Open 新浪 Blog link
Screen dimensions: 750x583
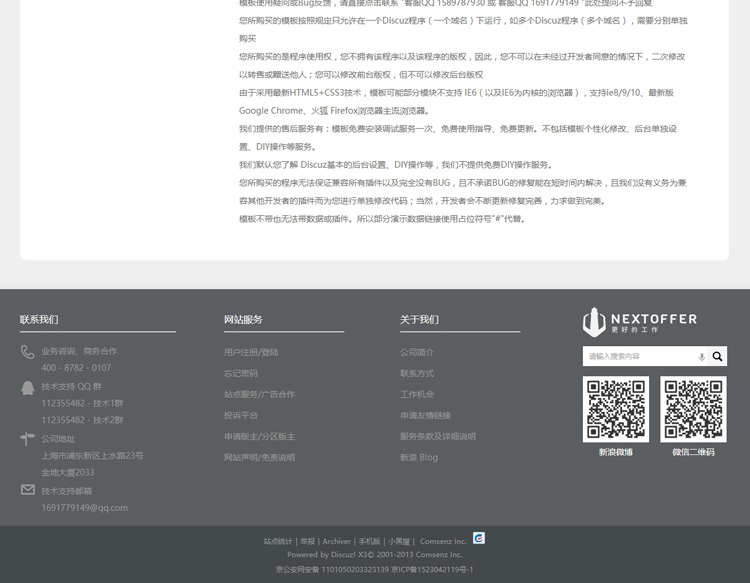tap(419, 457)
